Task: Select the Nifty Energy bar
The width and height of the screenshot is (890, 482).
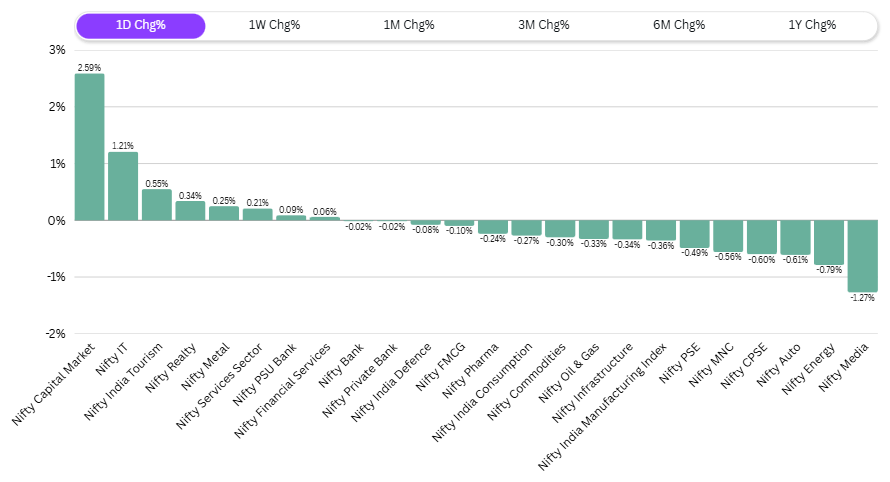Action: 829,242
